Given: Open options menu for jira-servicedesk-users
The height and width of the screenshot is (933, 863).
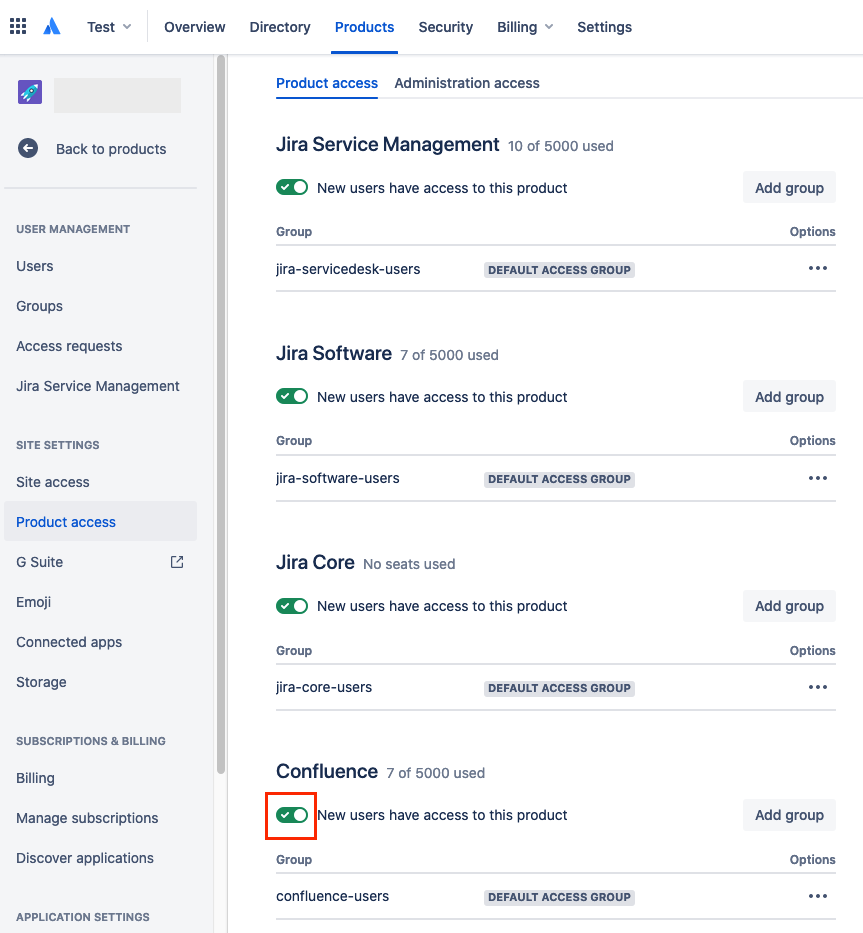Looking at the screenshot, I should (x=818, y=268).
